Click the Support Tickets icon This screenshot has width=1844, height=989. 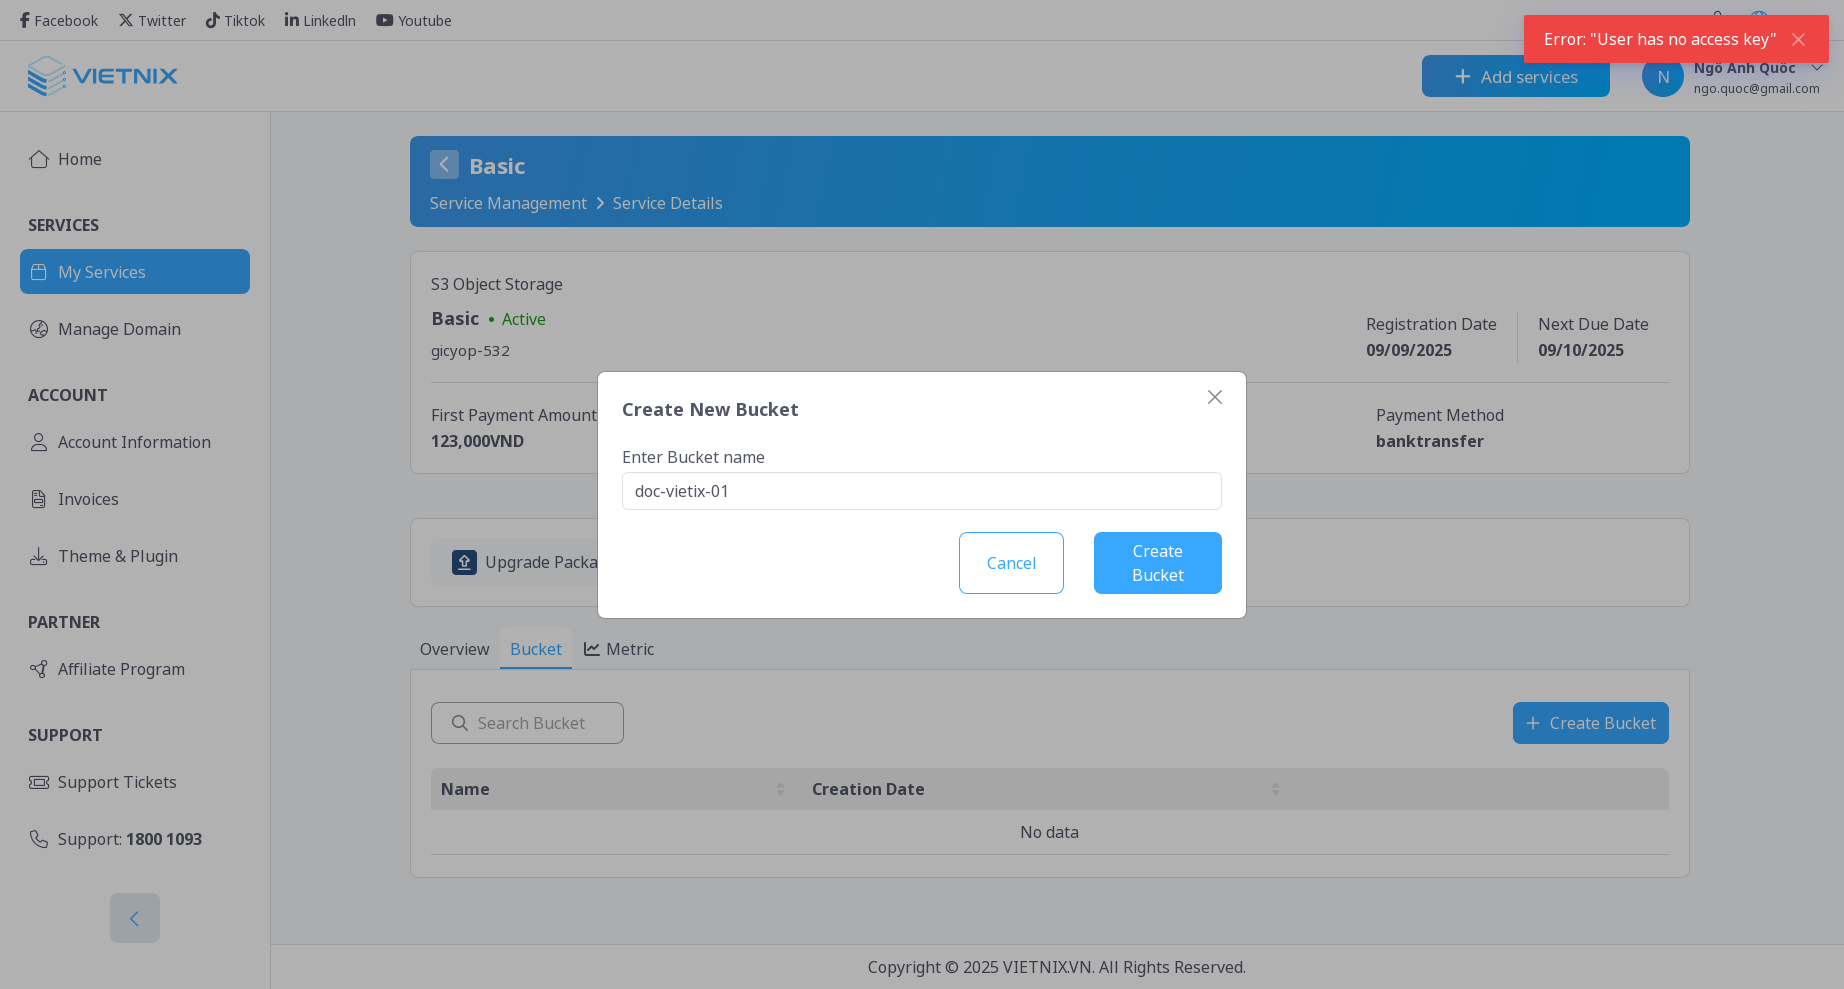coord(39,781)
